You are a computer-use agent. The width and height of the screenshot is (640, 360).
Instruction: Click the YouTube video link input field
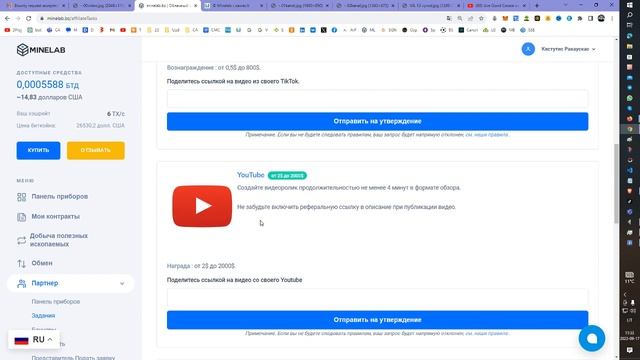pos(378,298)
